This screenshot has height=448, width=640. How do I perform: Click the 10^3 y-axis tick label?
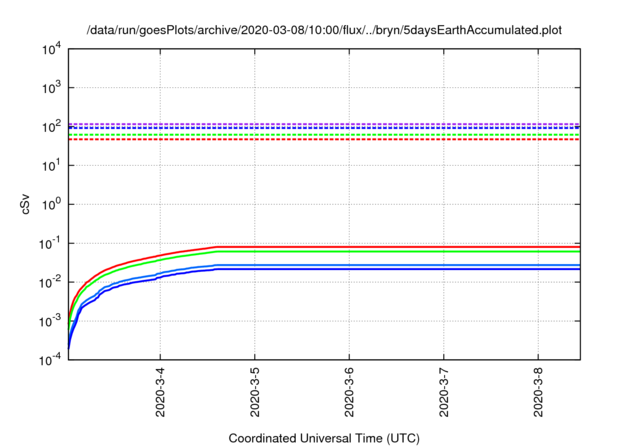tap(51, 88)
